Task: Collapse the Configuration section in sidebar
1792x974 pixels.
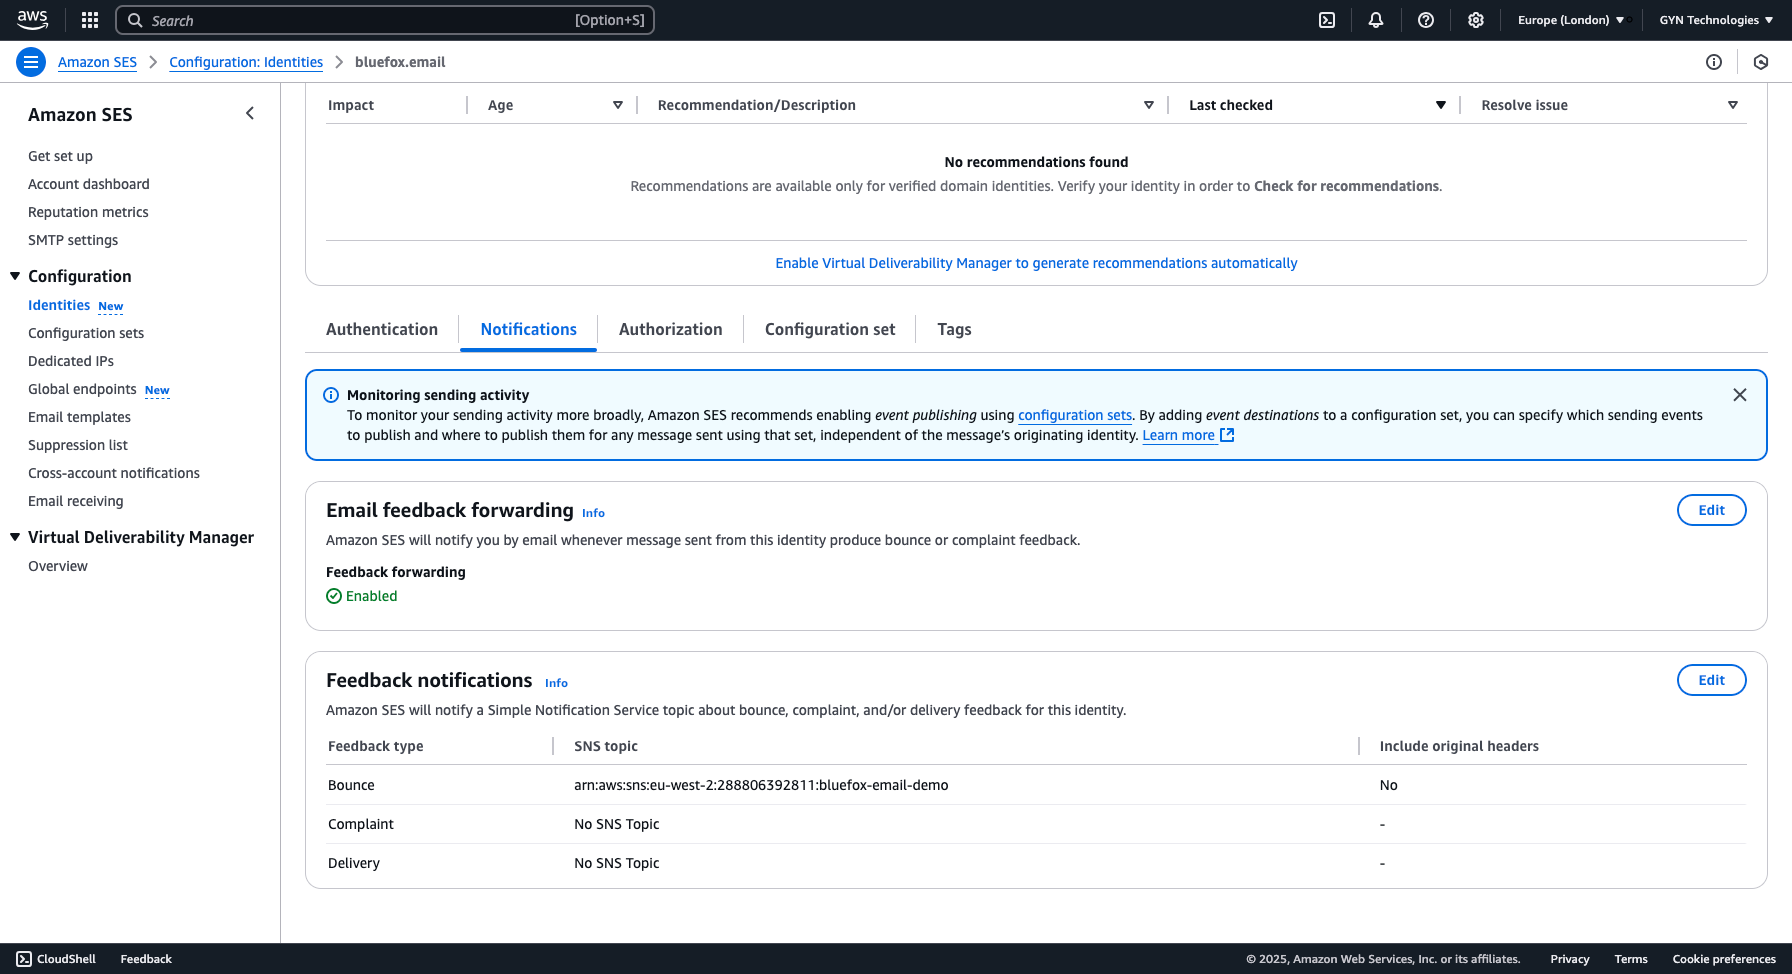Action: tap(15, 276)
